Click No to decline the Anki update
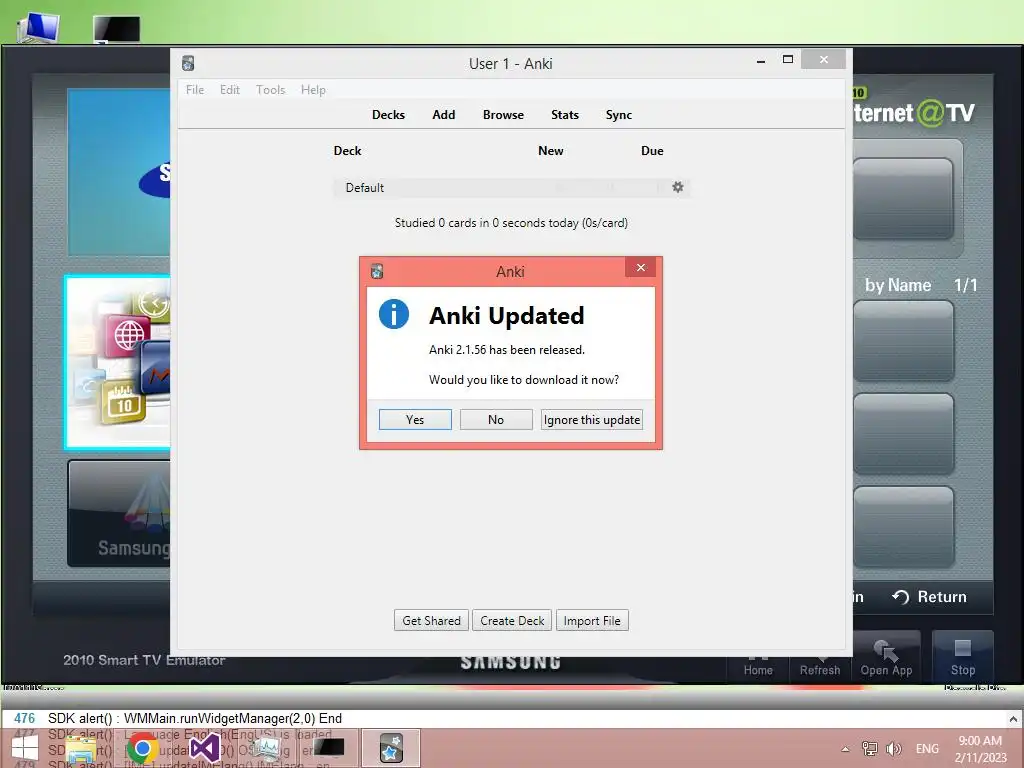This screenshot has width=1024, height=768. pyautogui.click(x=496, y=419)
